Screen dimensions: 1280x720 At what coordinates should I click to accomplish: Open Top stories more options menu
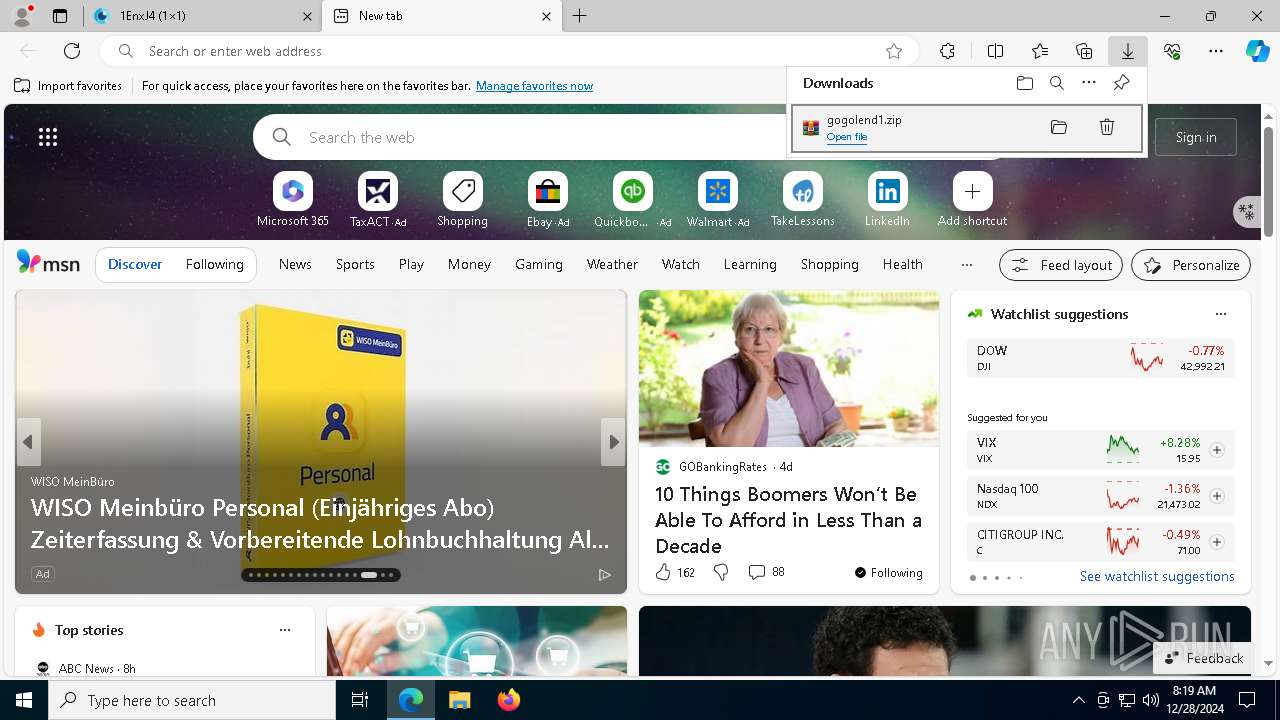click(x=285, y=630)
